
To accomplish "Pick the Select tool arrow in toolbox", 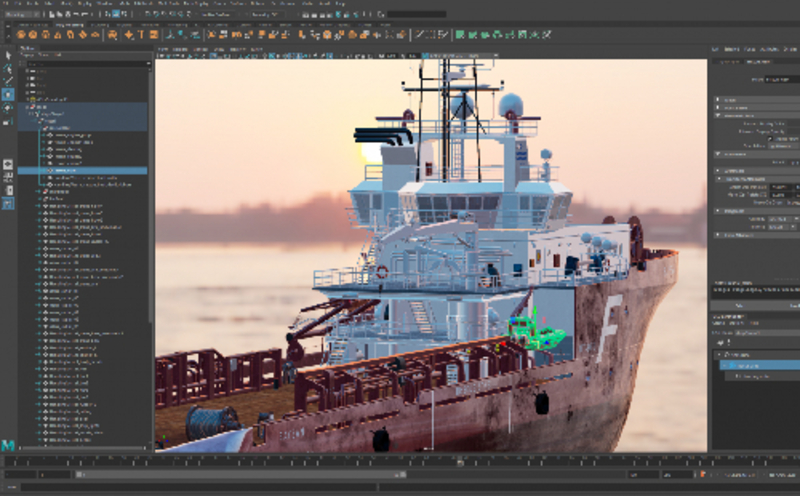I will 8,55.
